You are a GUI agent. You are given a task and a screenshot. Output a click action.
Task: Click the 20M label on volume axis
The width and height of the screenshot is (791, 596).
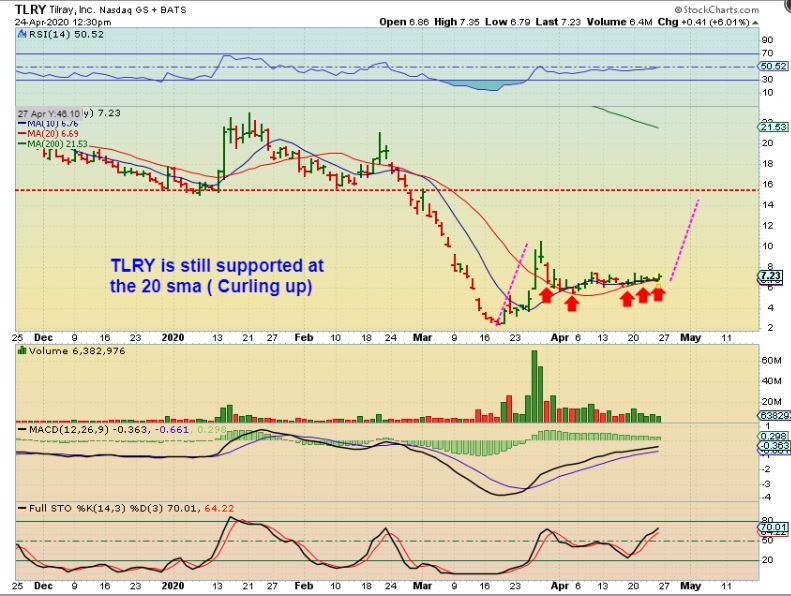point(771,402)
